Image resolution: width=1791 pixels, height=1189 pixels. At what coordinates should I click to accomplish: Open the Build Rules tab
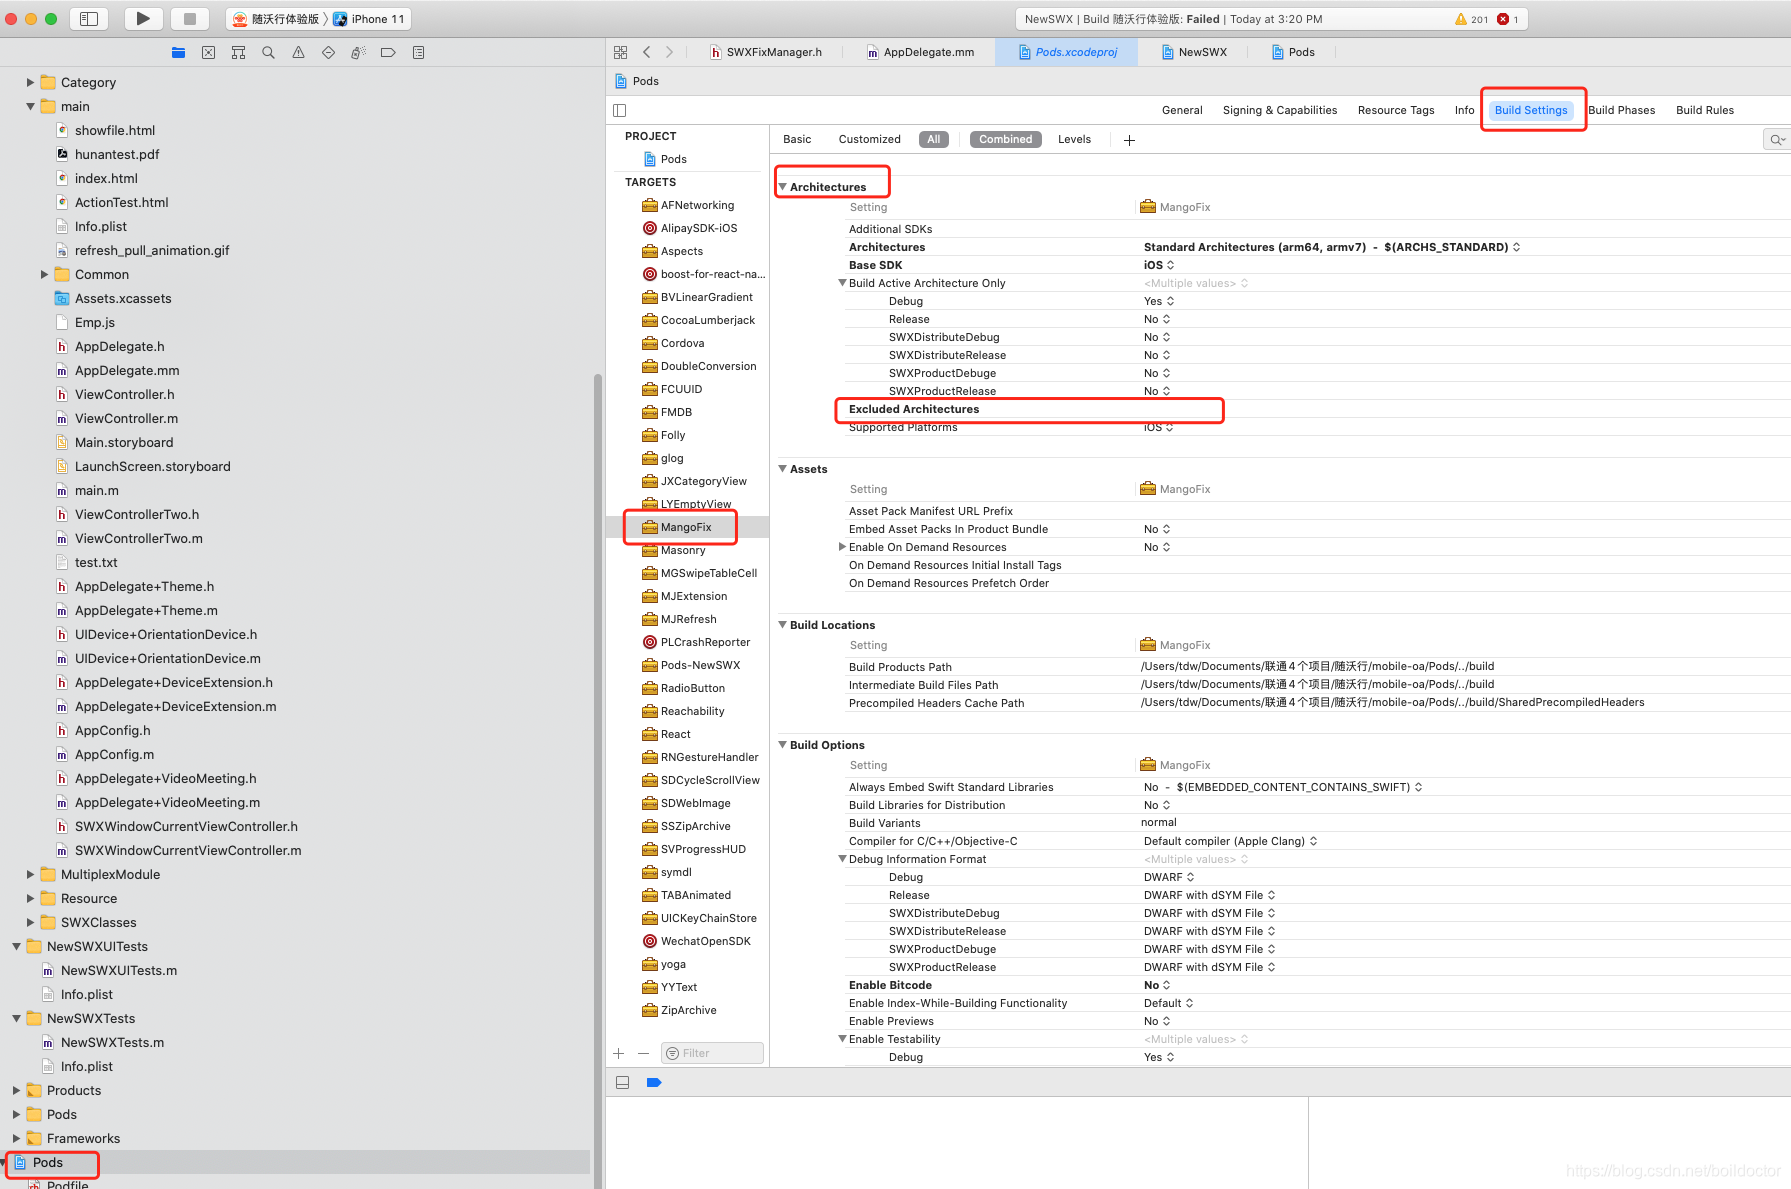coord(1705,110)
